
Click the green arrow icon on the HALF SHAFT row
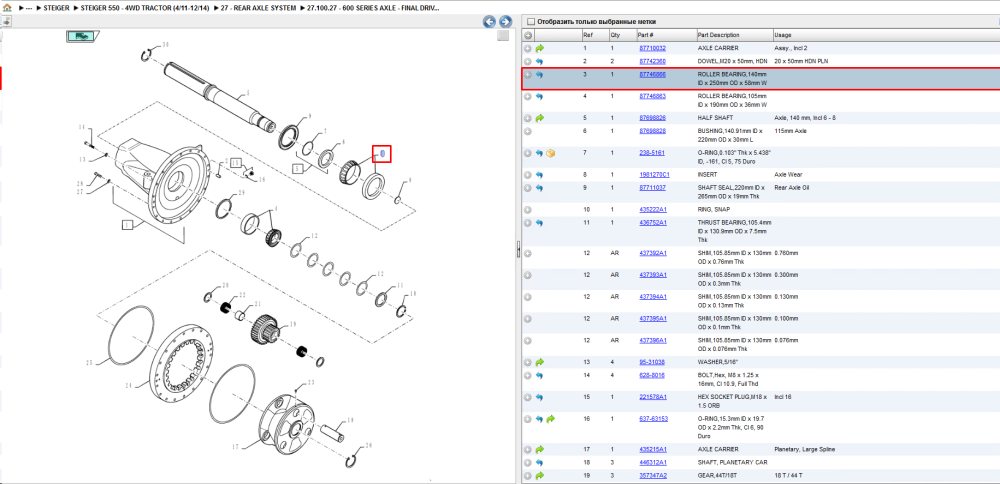pos(540,118)
